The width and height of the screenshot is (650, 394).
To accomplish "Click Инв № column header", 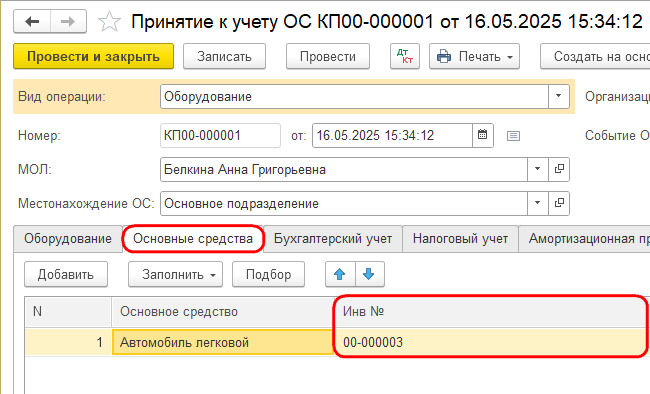I will pos(492,311).
